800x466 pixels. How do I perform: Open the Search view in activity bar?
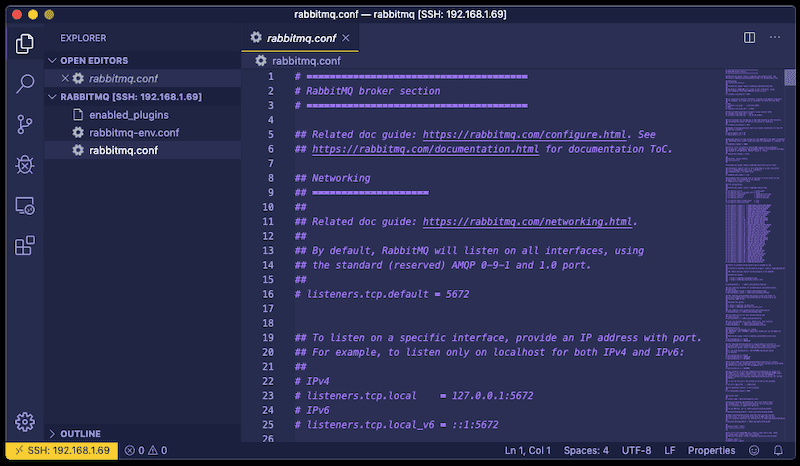point(24,84)
